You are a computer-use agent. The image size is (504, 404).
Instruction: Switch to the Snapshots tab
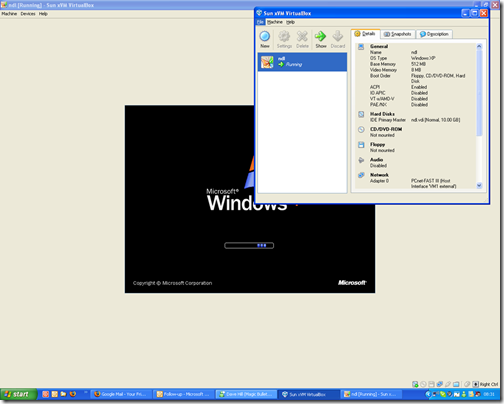click(398, 34)
